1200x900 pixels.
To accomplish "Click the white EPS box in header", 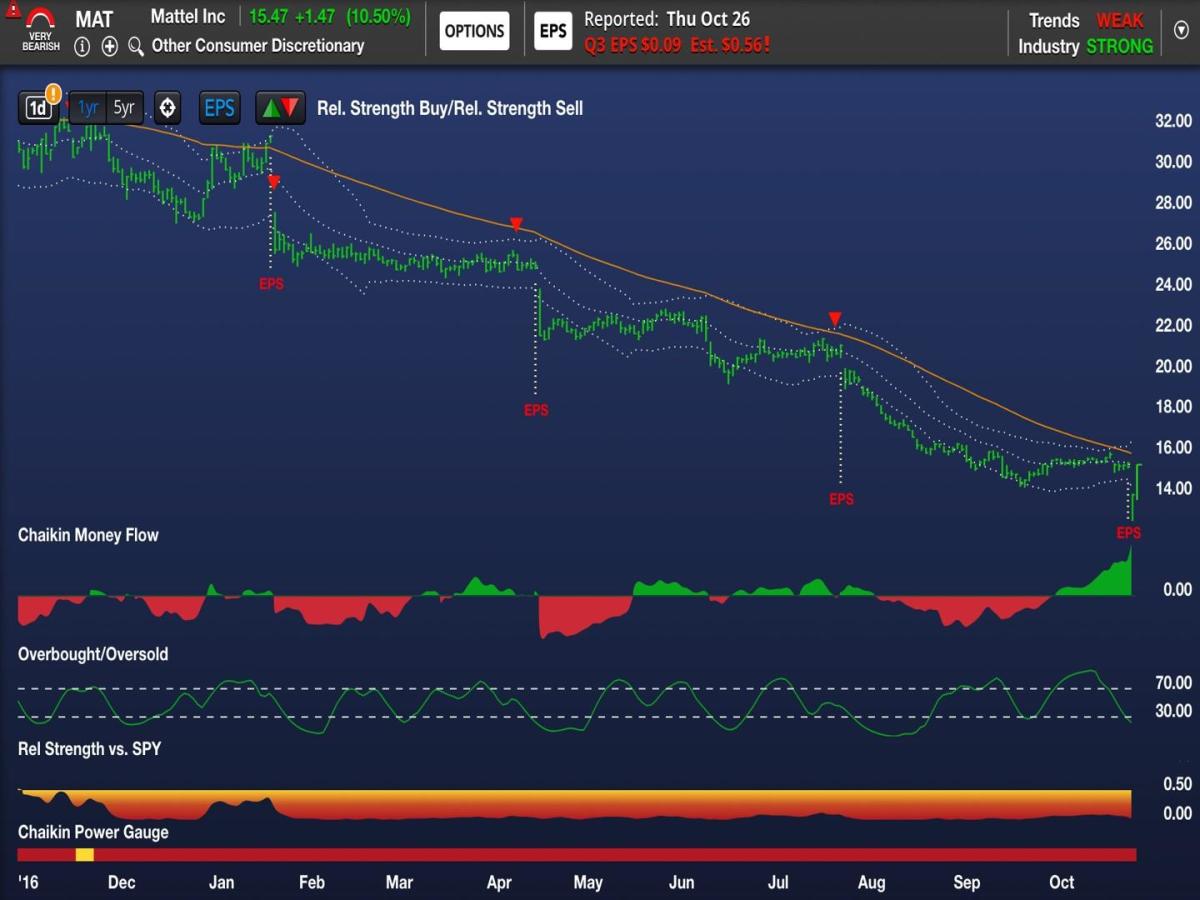I will pyautogui.click(x=553, y=31).
